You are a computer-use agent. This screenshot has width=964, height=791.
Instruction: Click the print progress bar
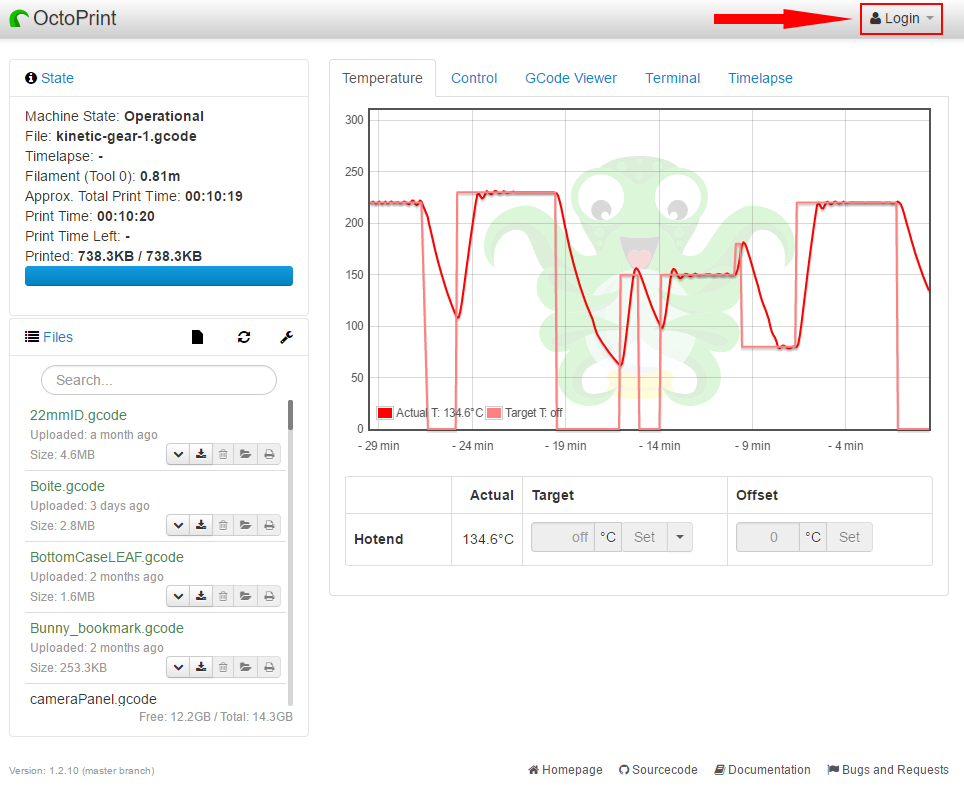[159, 276]
